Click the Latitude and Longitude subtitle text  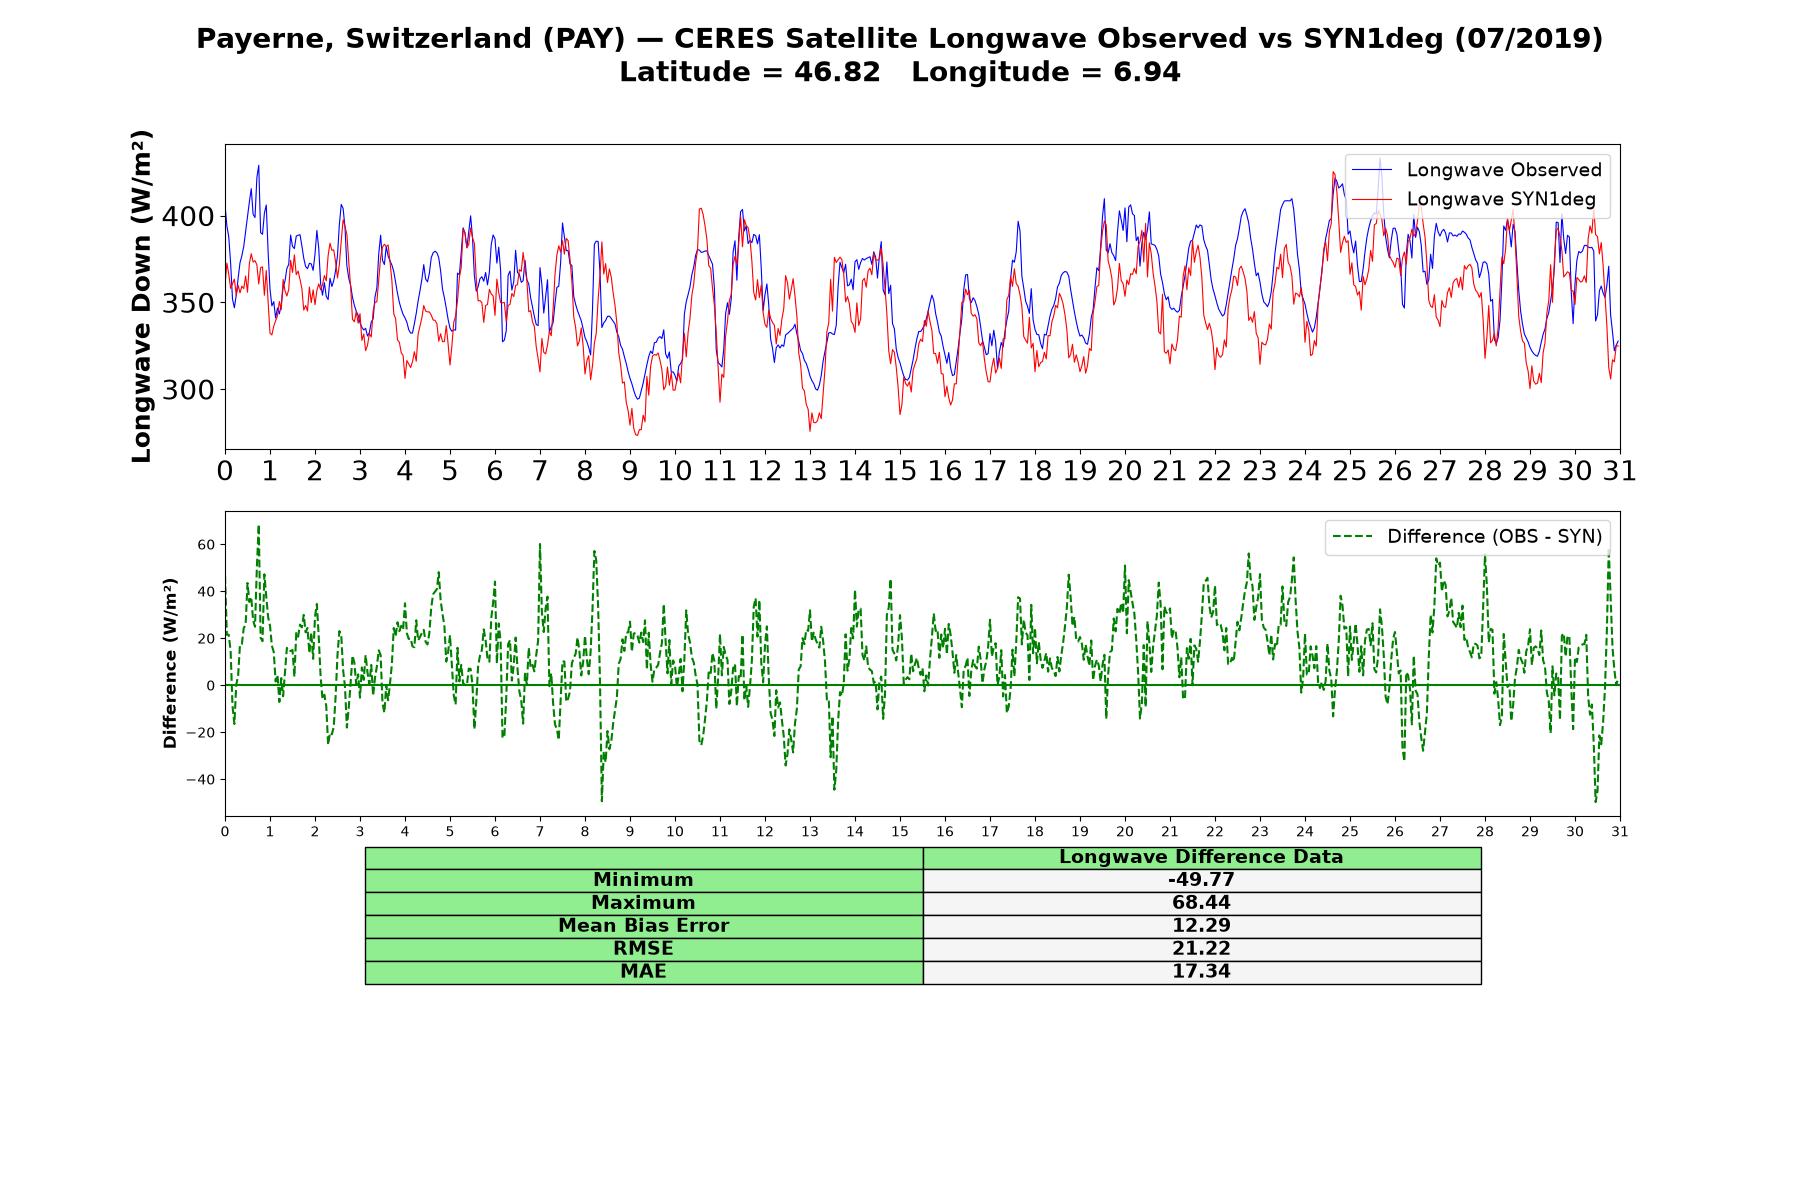900,73
